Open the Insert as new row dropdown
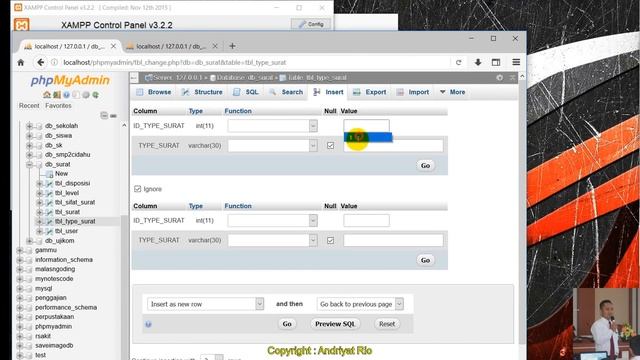Image resolution: width=640 pixels, height=360 pixels. tap(205, 304)
